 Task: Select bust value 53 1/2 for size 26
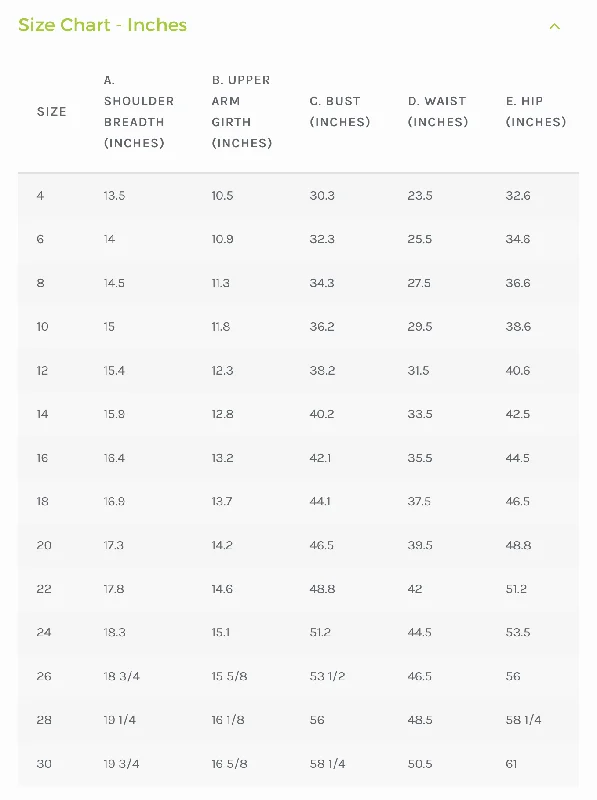click(327, 676)
